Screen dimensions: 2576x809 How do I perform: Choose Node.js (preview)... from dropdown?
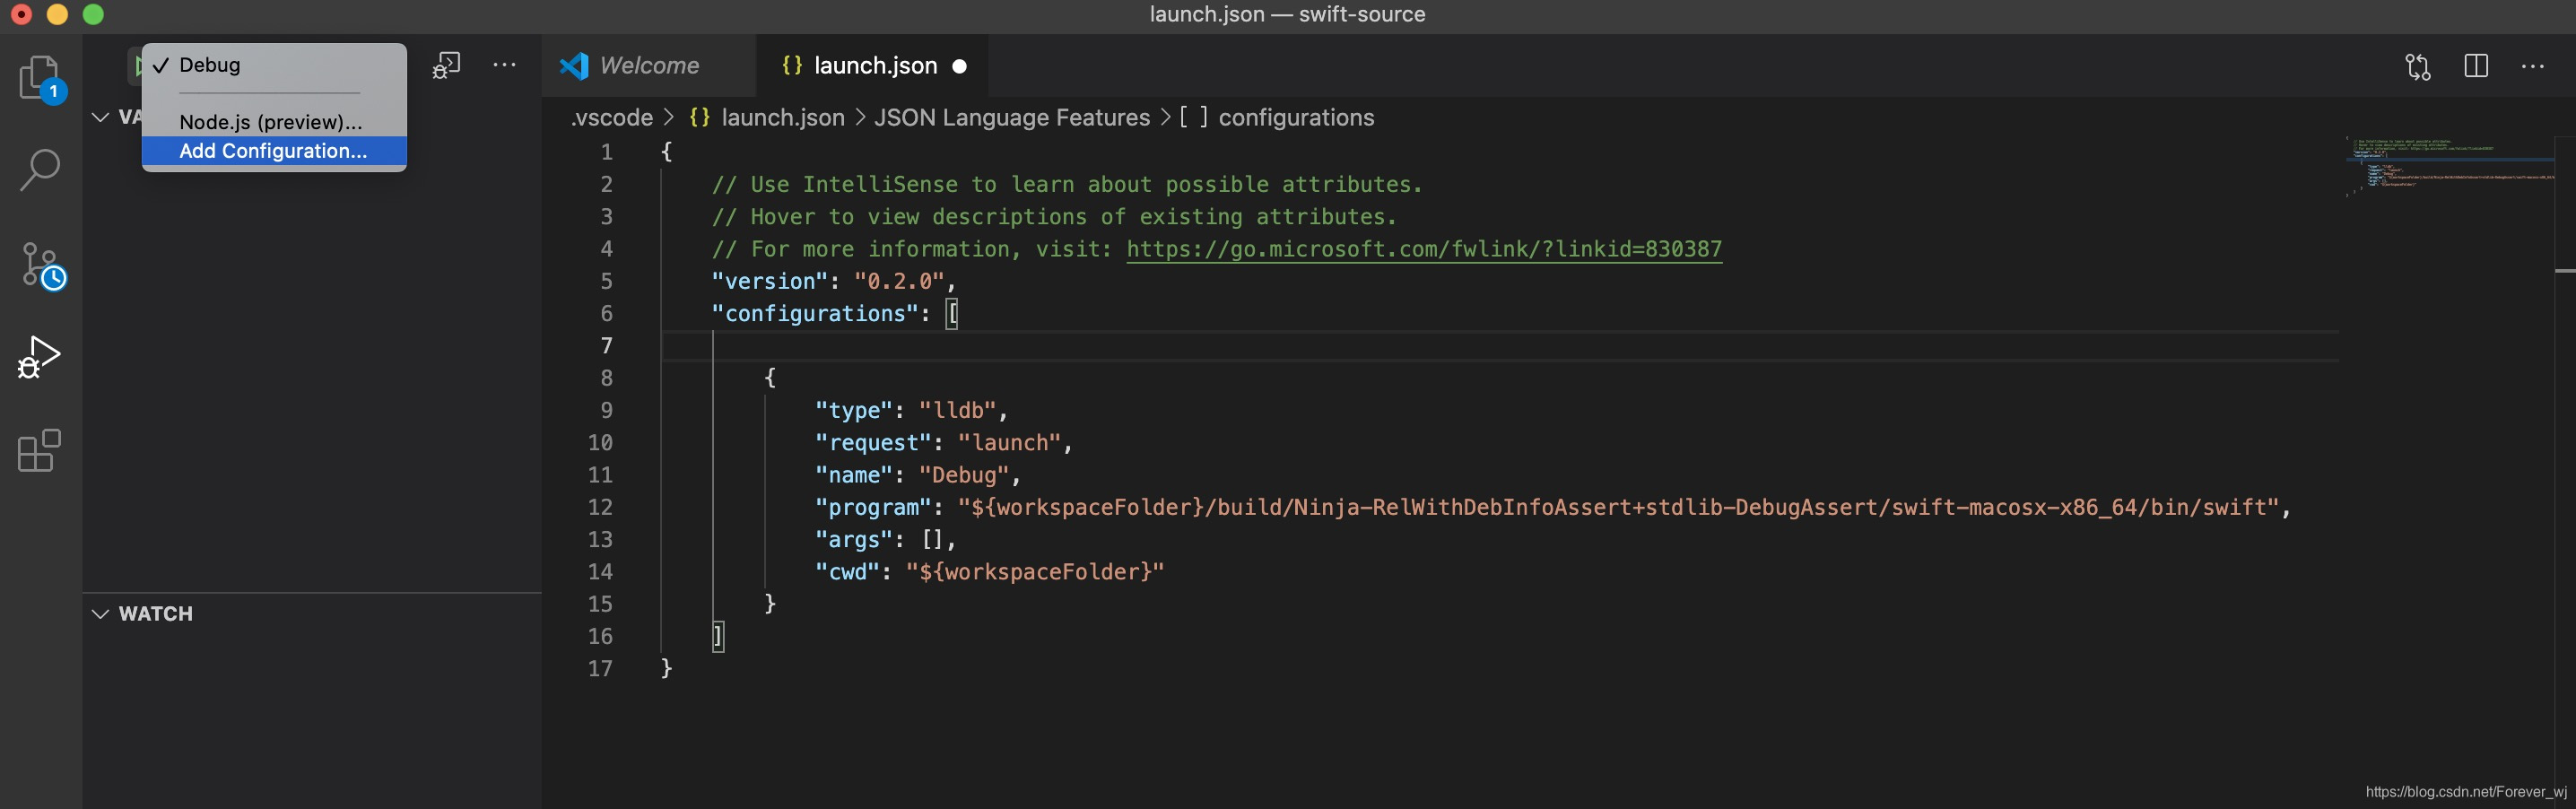coord(274,122)
